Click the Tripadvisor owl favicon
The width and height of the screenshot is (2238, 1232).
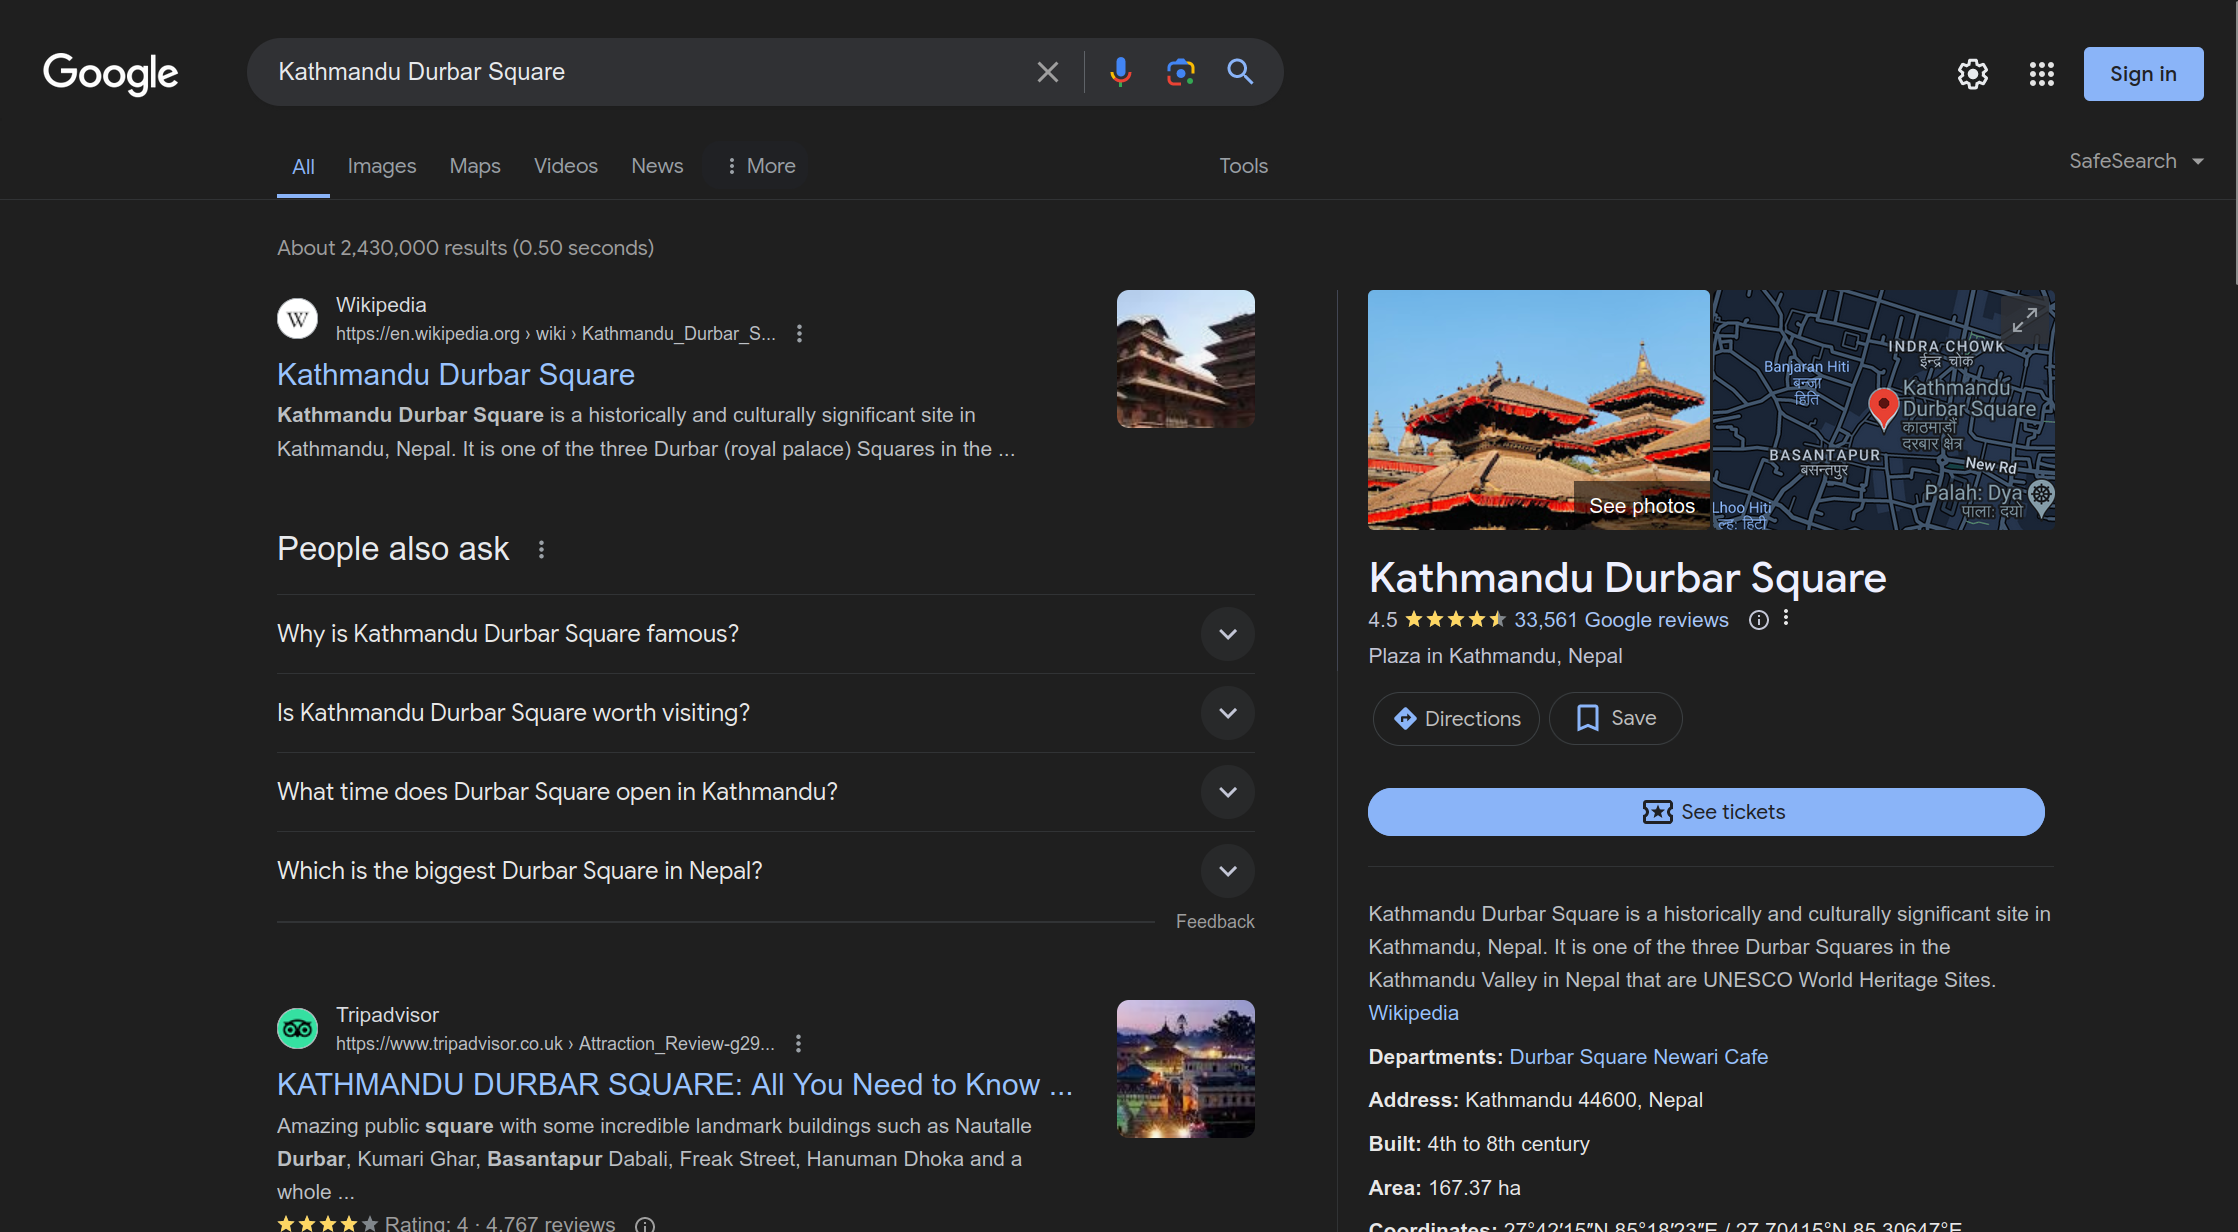point(297,1029)
